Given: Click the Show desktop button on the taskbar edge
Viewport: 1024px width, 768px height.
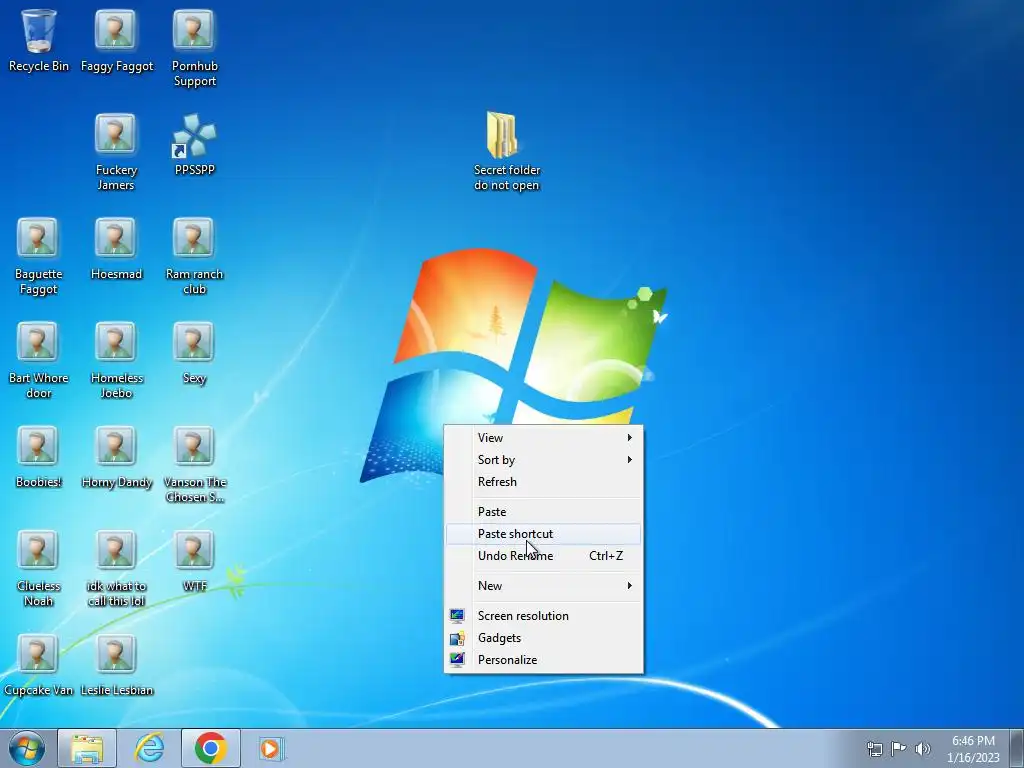Looking at the screenshot, I should 1017,748.
